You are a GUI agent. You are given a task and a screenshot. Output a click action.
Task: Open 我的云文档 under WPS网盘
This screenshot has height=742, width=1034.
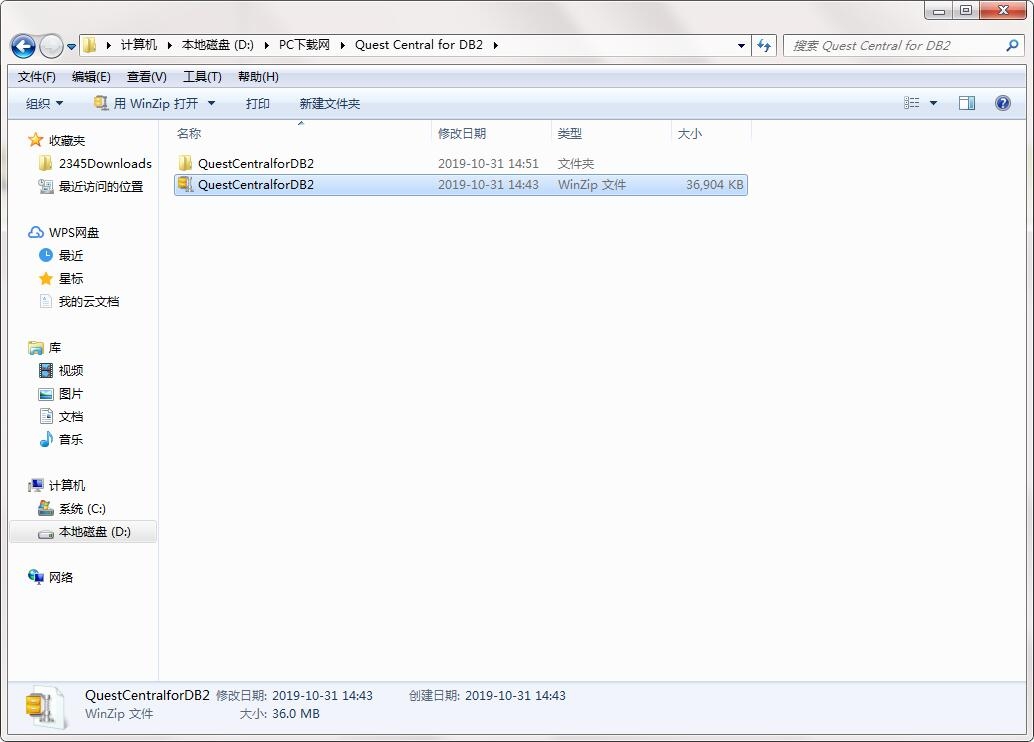click(x=79, y=301)
